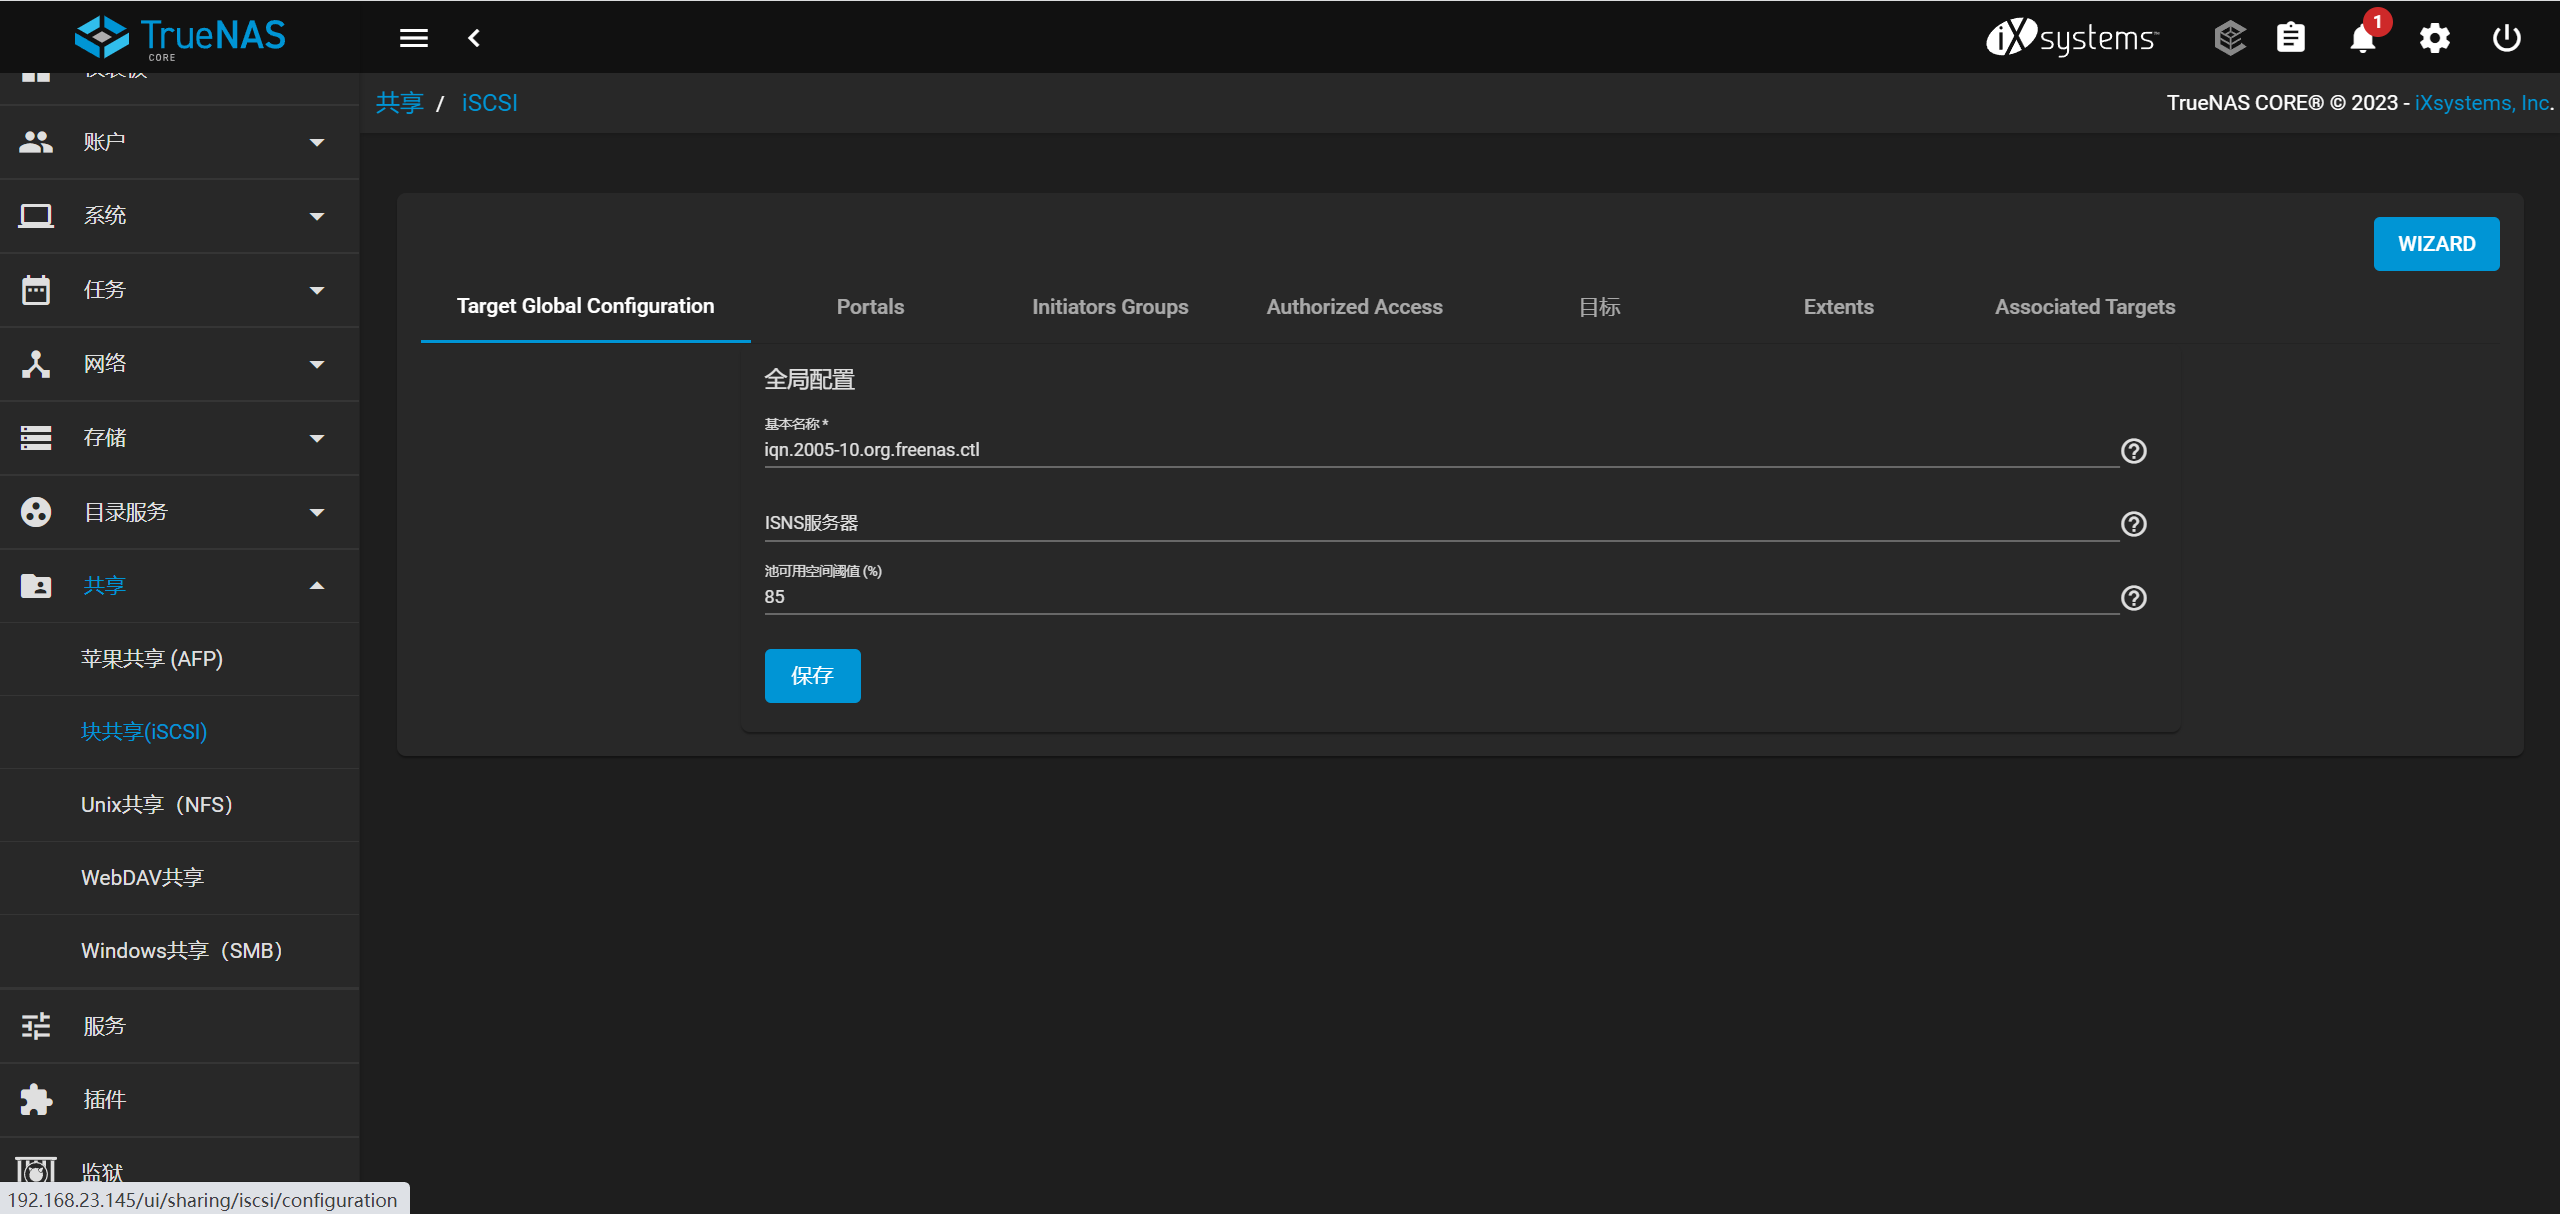
Task: Open the settings gear icon
Action: [x=2434, y=38]
